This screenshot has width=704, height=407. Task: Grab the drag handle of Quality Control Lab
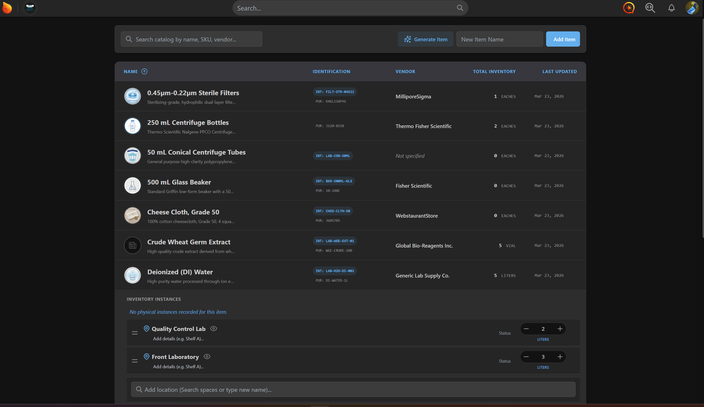(x=135, y=333)
